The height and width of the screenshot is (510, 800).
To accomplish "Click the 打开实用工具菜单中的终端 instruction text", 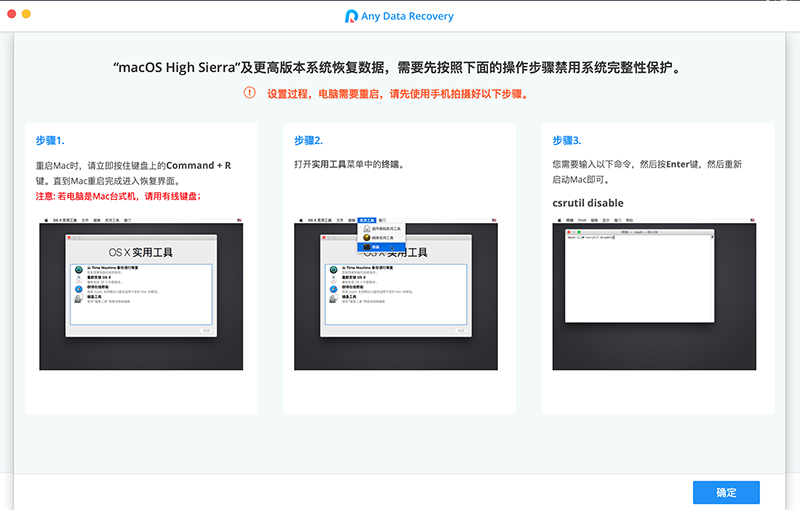I will [349, 164].
